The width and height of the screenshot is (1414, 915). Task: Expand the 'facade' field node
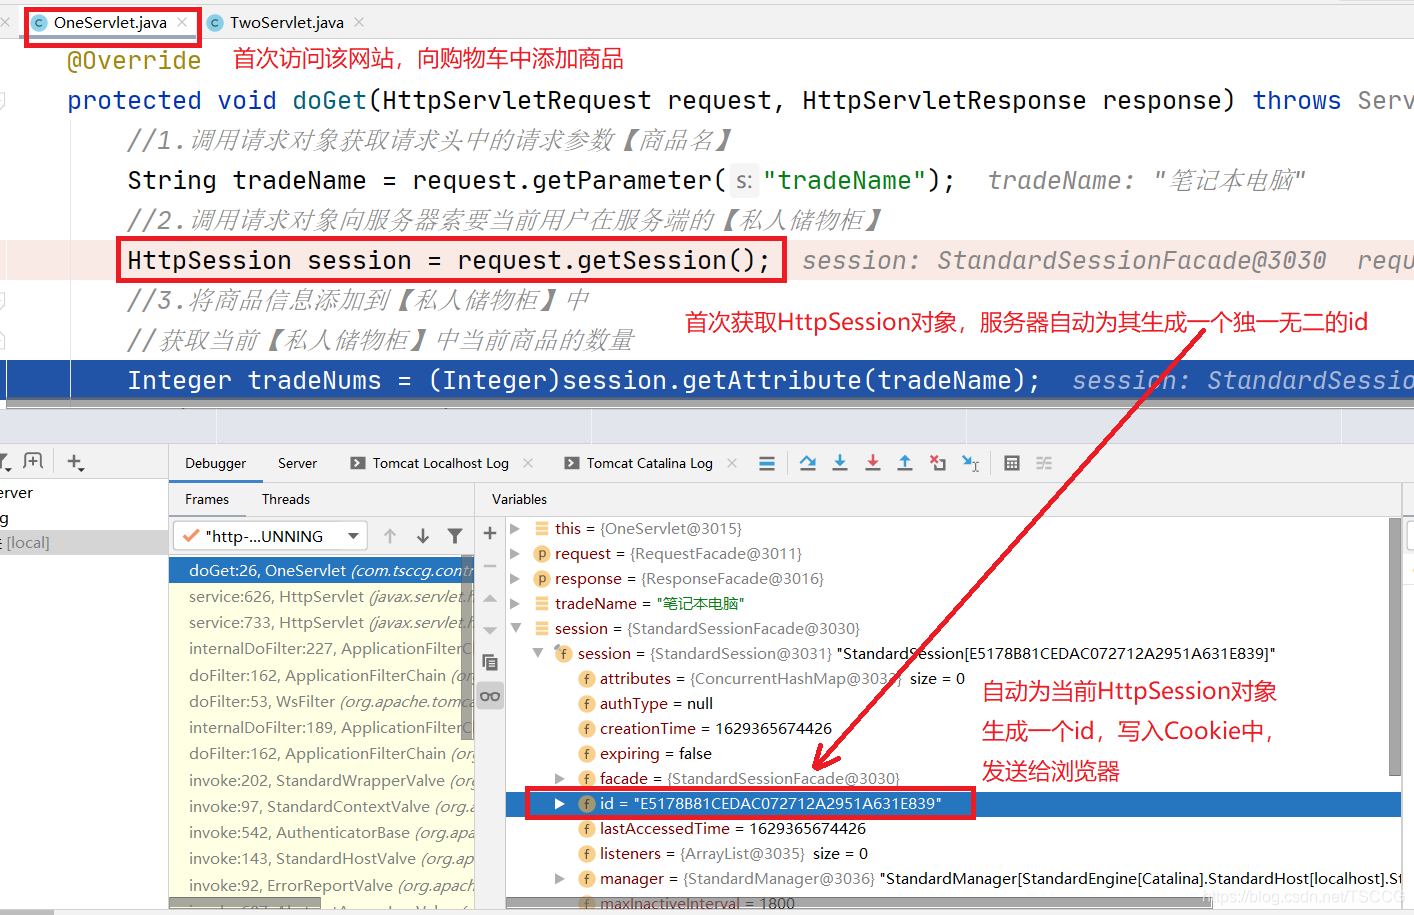560,778
